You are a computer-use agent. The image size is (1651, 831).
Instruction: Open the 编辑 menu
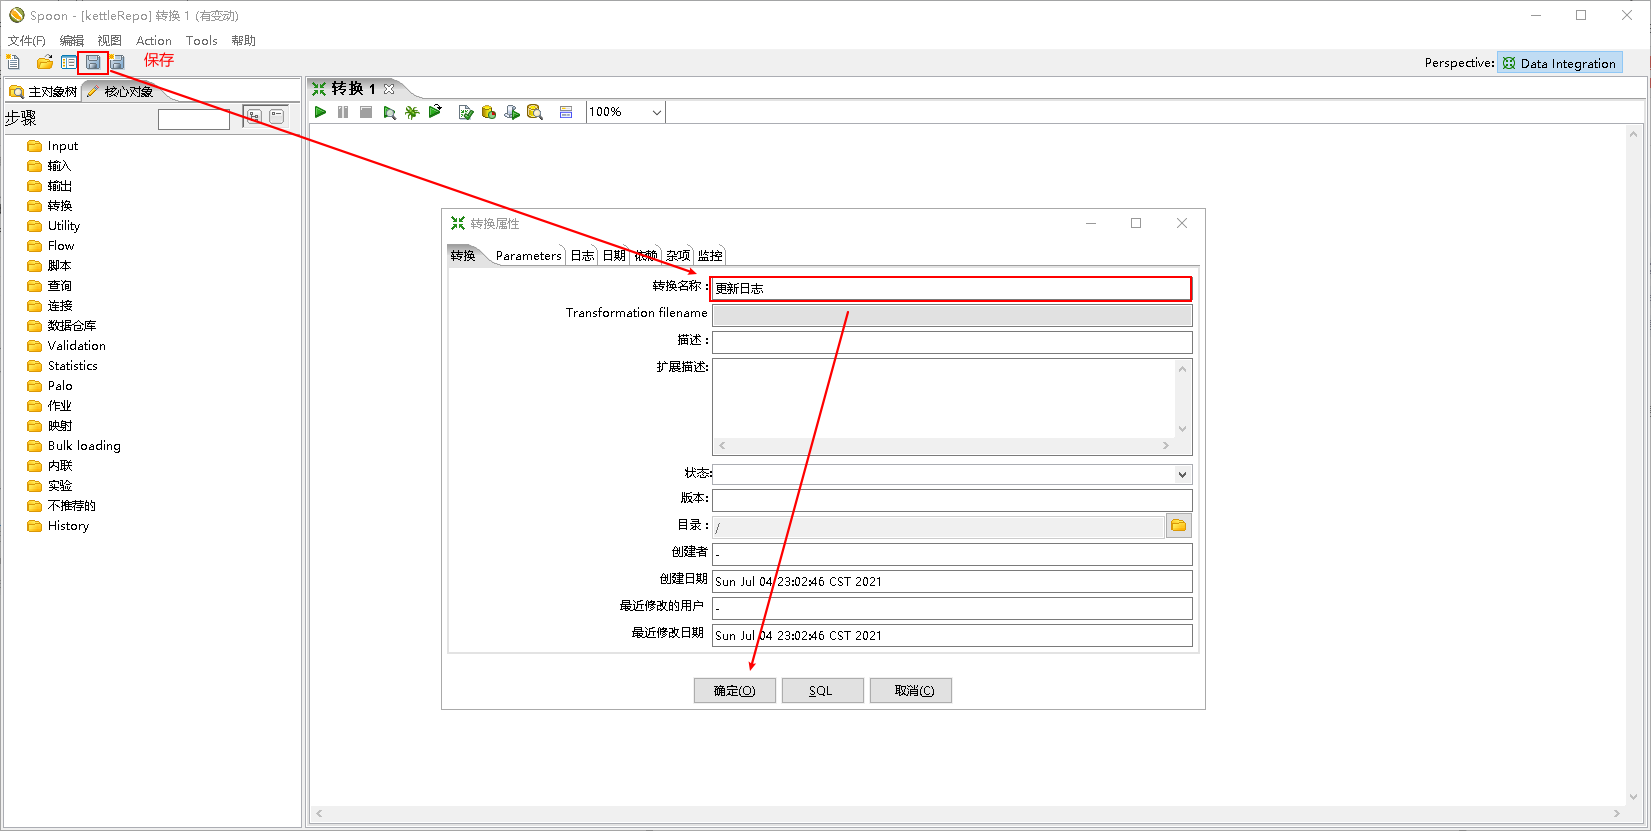tap(72, 41)
